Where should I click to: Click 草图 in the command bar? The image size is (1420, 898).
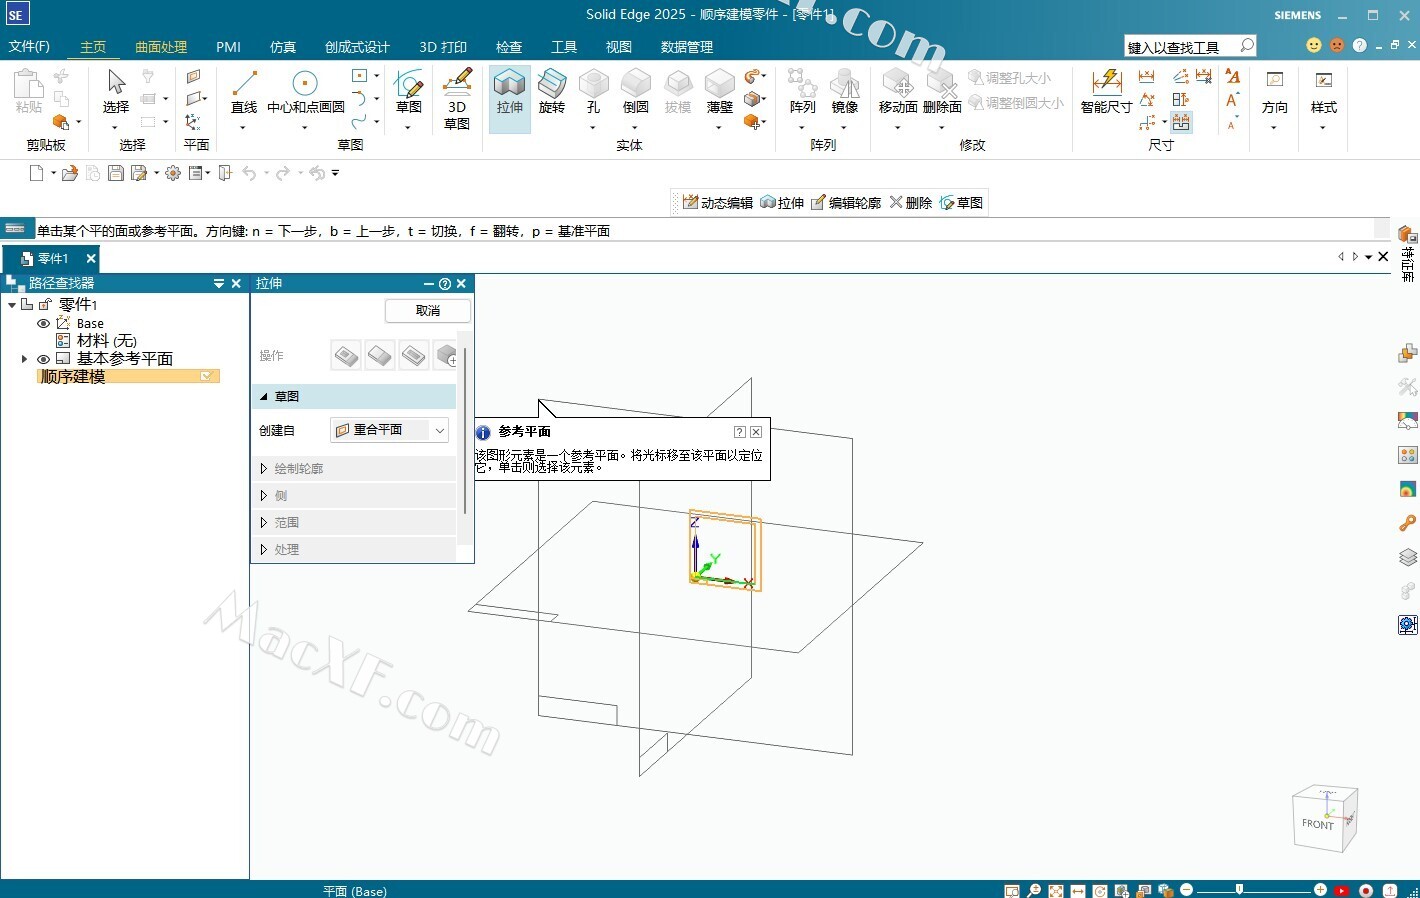click(961, 203)
